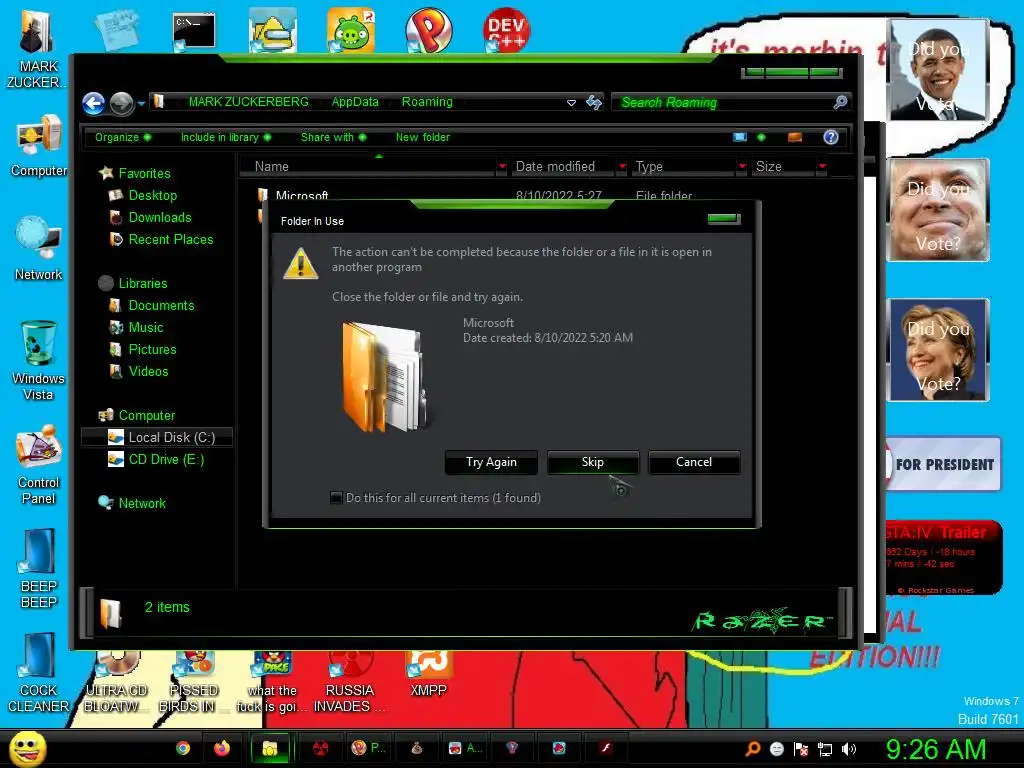This screenshot has height=768, width=1024.
Task: Refresh the Roaming folder with the refresh icon
Action: pos(594,103)
